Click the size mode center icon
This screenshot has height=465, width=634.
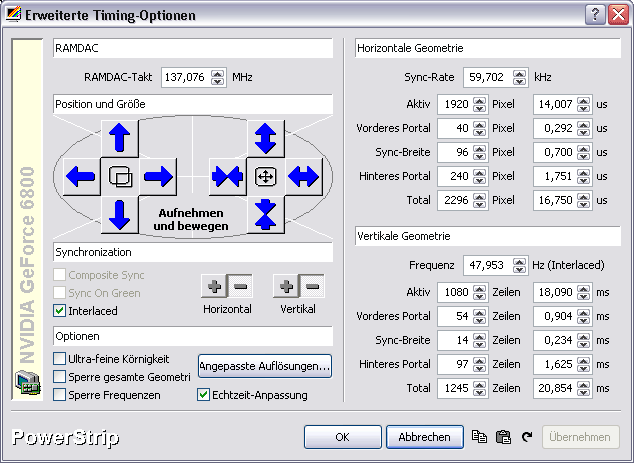266,177
